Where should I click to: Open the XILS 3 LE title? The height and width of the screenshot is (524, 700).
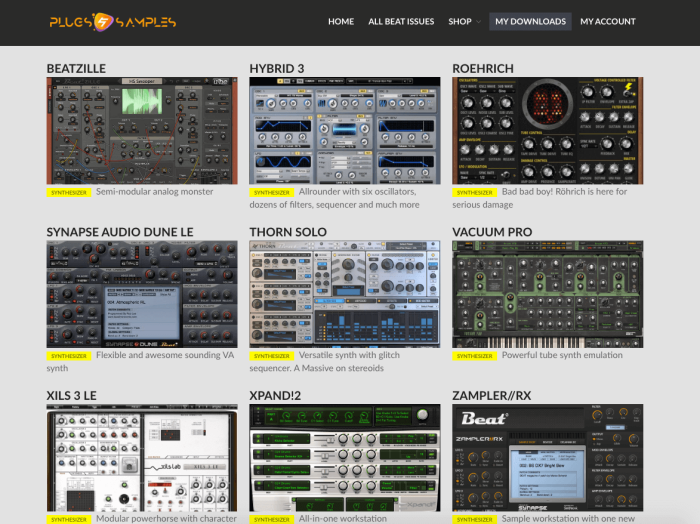[71, 396]
